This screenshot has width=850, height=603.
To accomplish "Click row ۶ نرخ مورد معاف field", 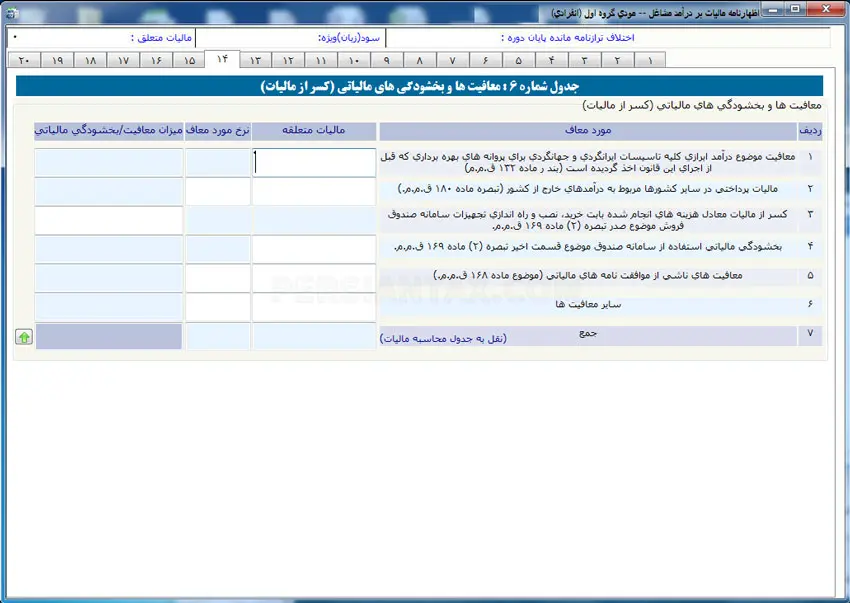I will [218, 307].
